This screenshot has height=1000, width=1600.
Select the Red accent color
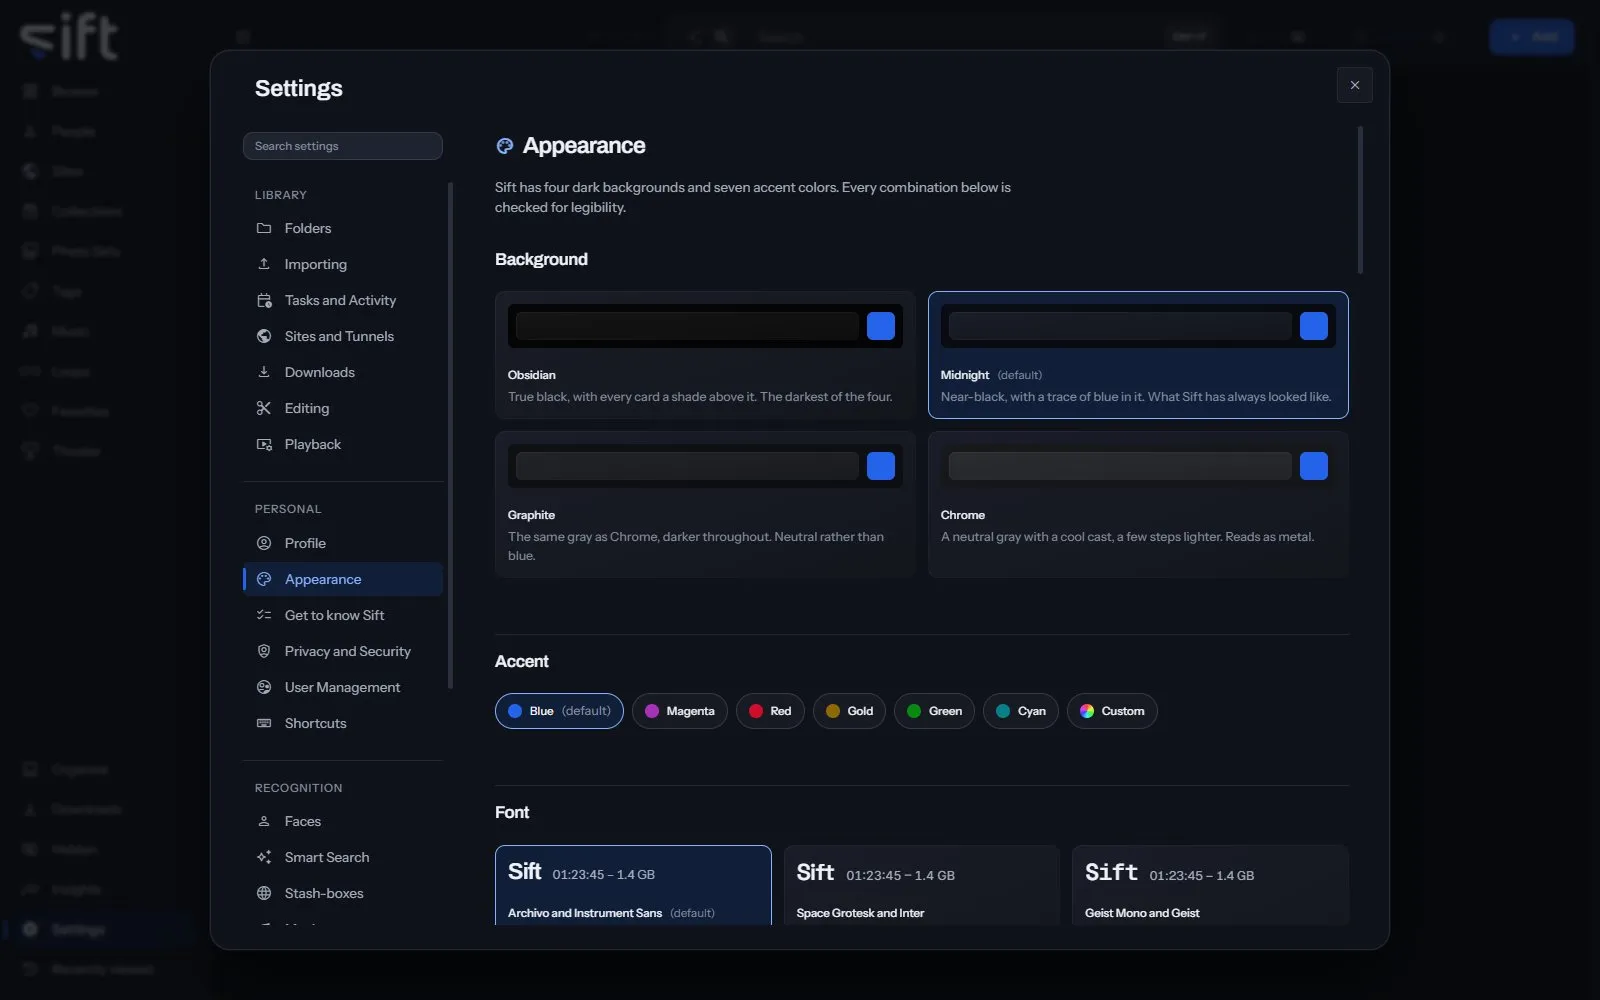770,711
